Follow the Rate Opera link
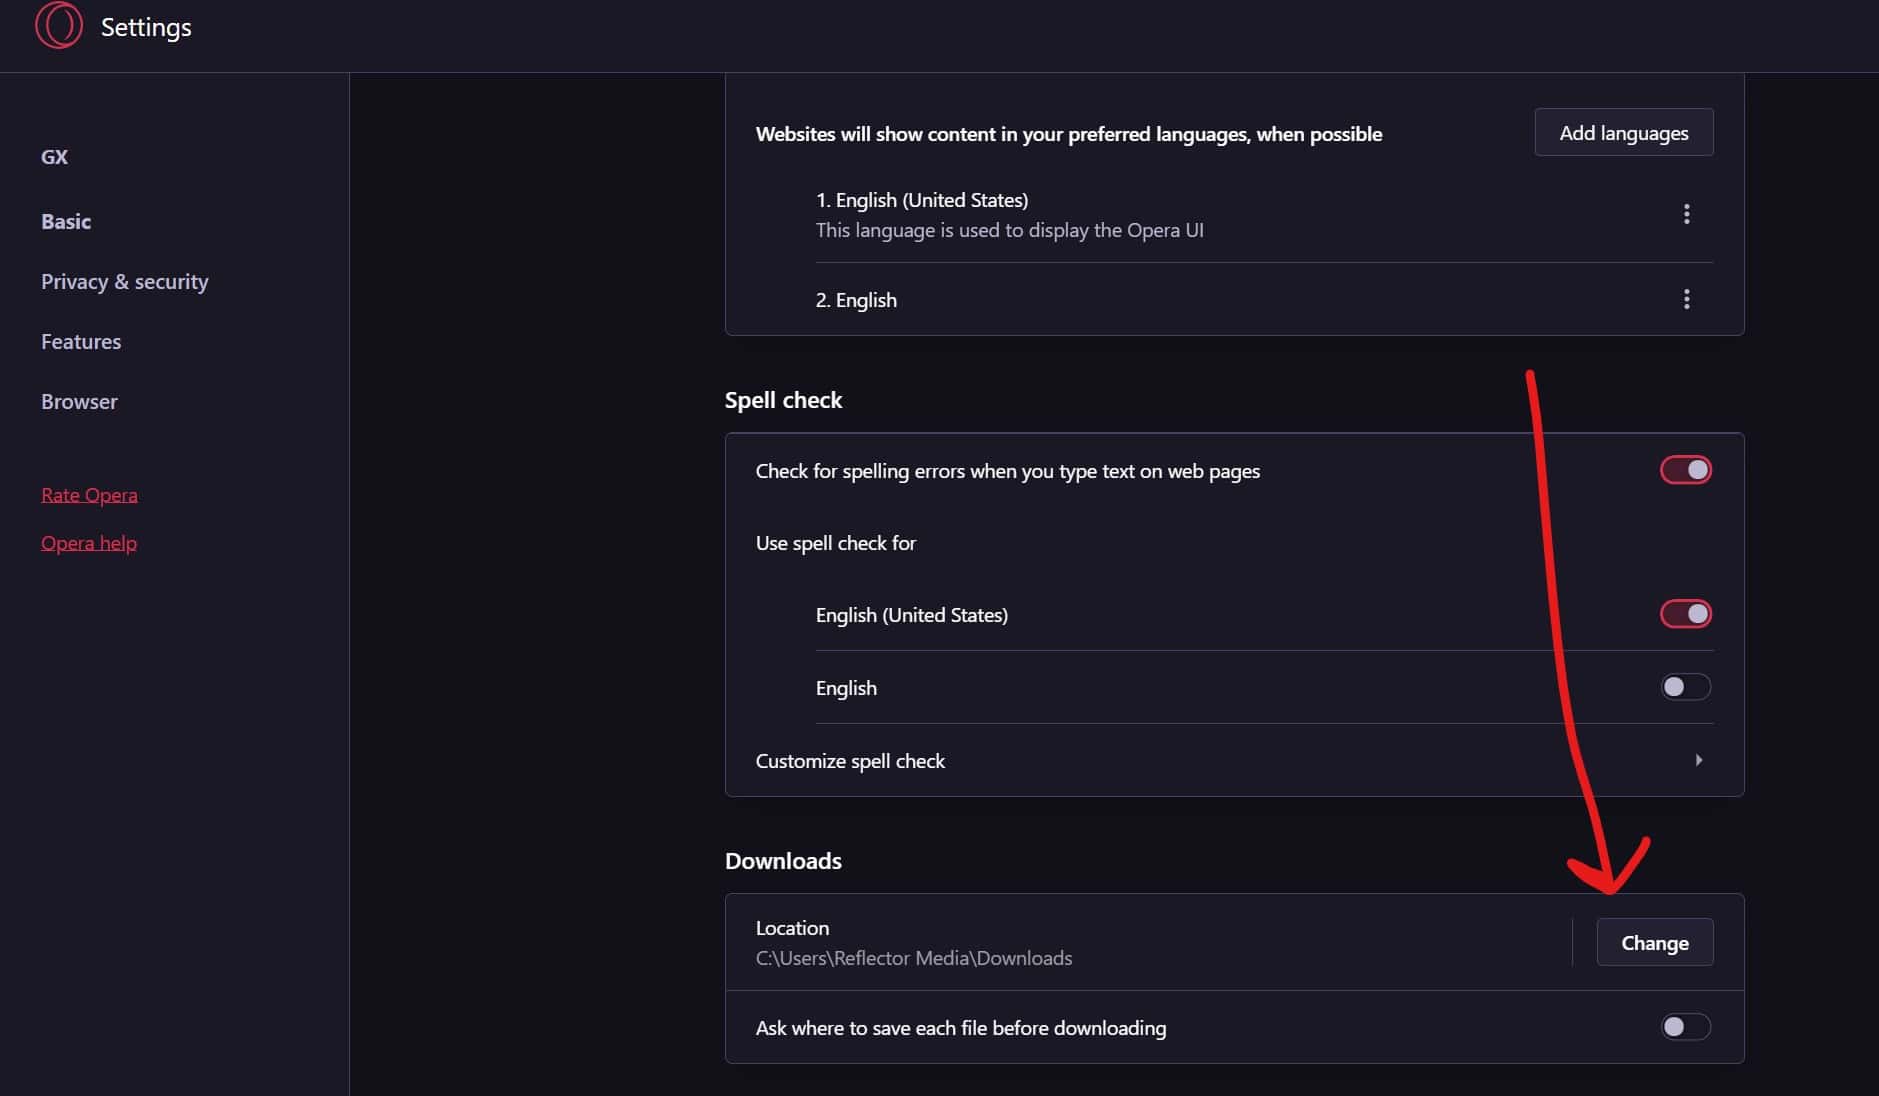Viewport: 1879px width, 1096px height. (89, 495)
